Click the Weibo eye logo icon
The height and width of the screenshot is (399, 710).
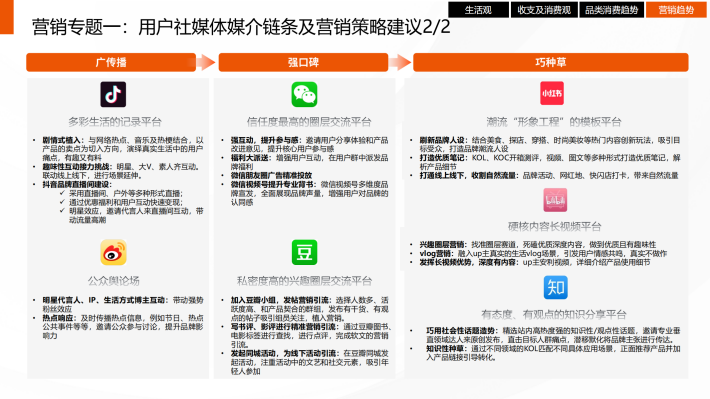coord(113,252)
